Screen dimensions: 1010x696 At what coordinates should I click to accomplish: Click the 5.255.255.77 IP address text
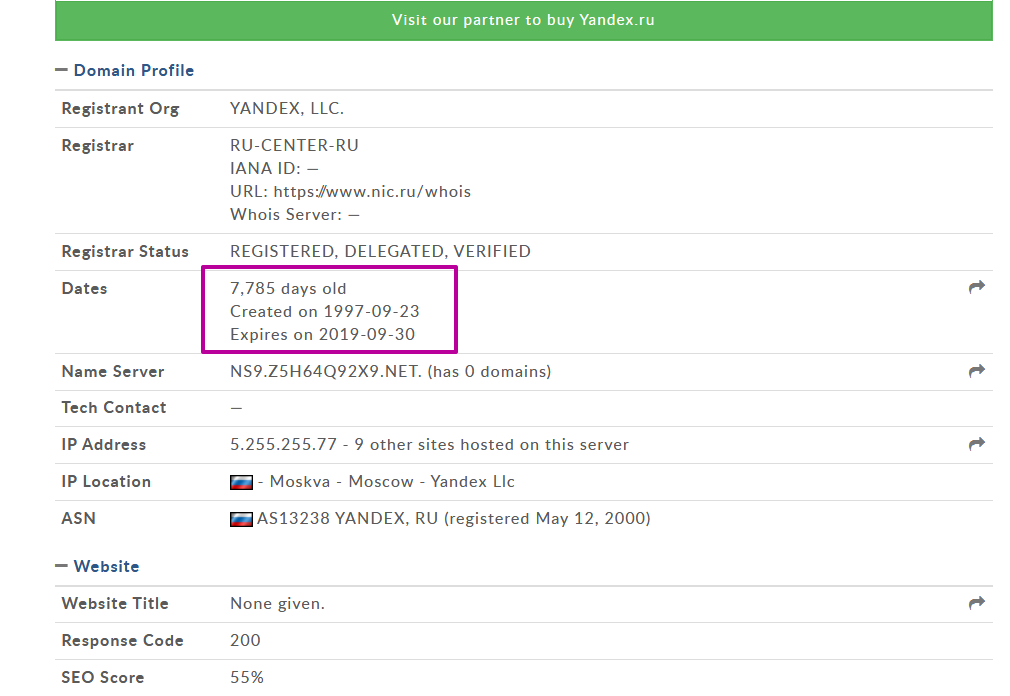point(283,445)
